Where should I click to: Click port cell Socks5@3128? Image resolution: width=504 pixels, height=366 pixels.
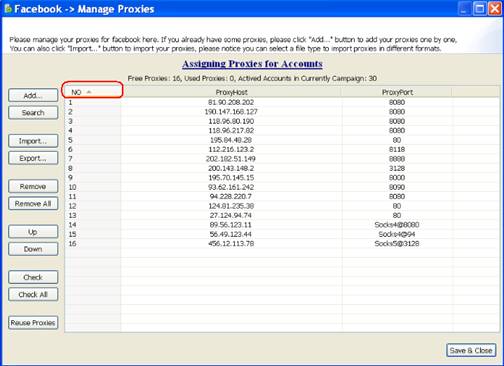point(397,244)
